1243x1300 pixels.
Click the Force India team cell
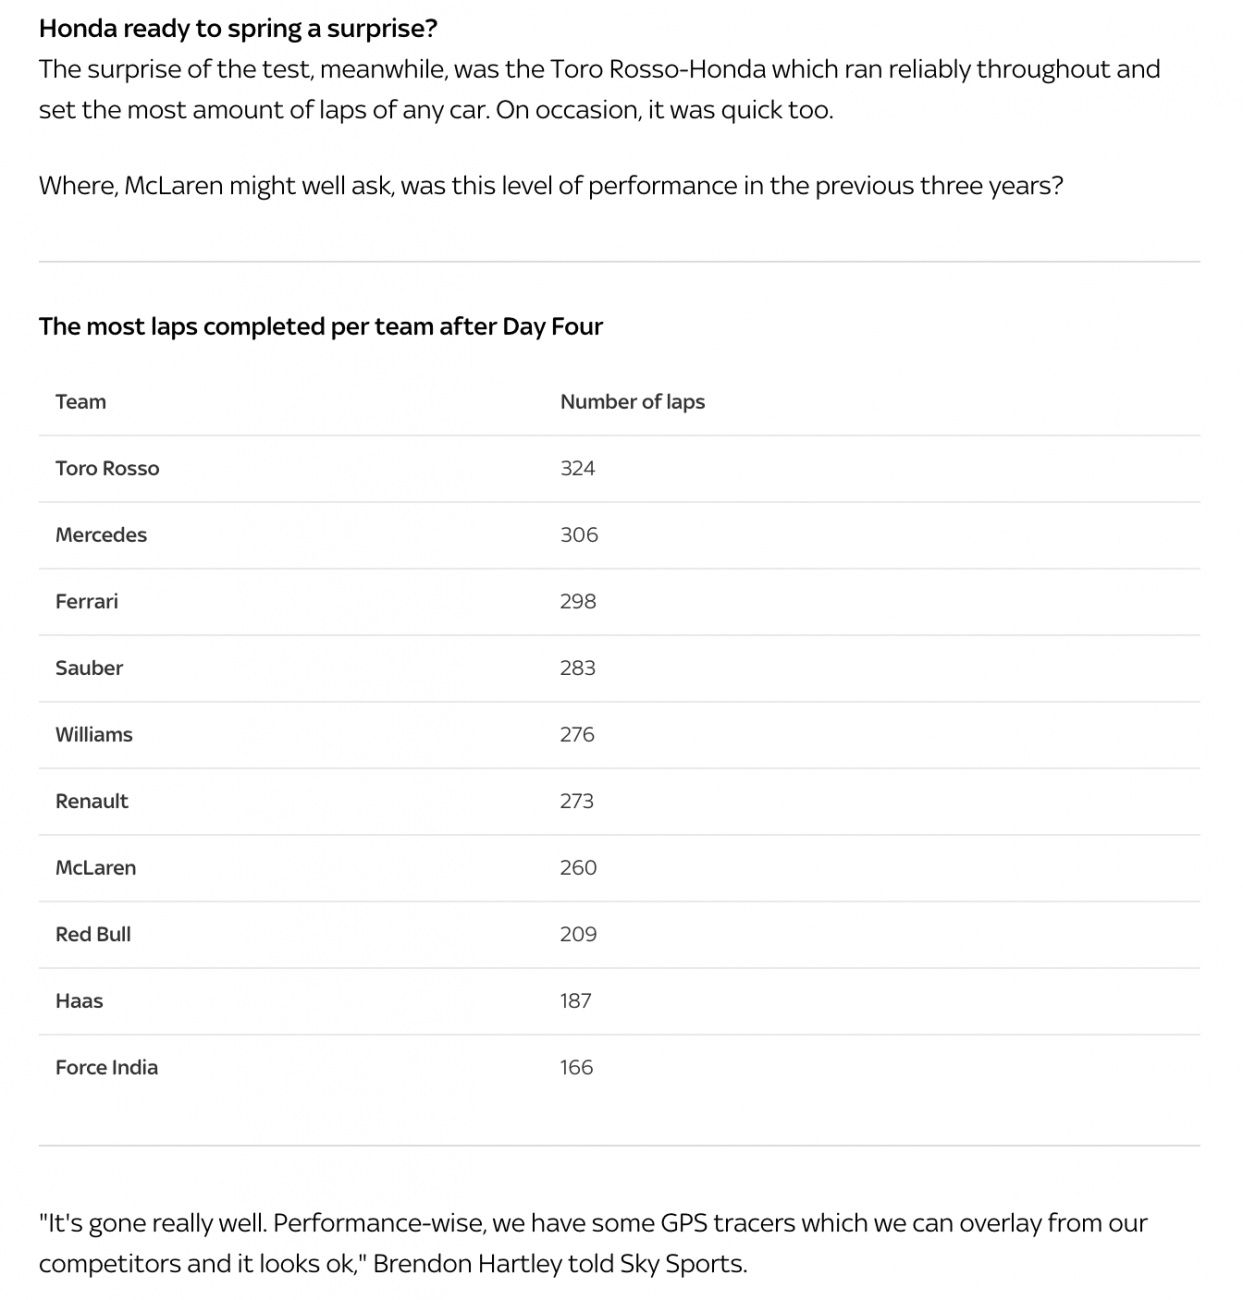[107, 1068]
